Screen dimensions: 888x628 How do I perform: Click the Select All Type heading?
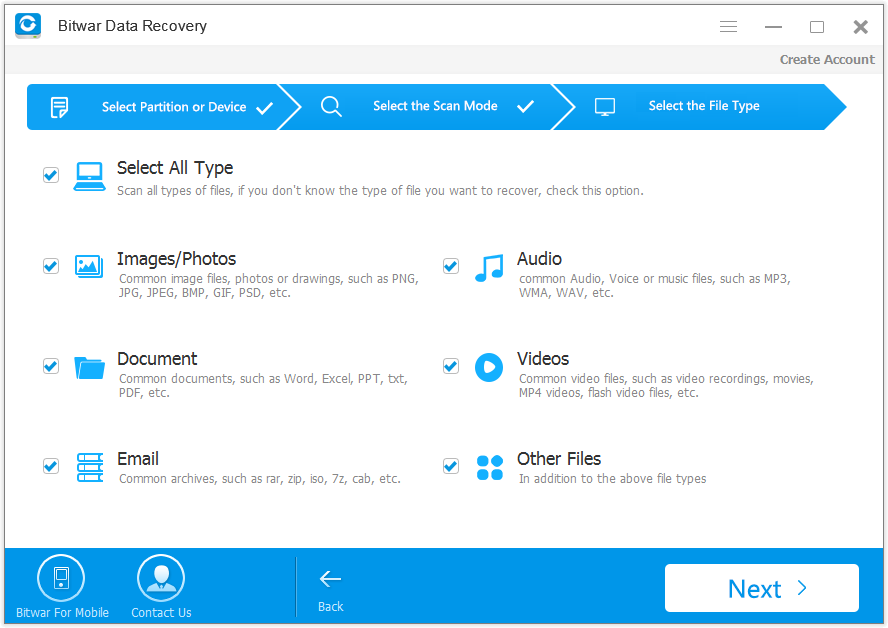[175, 168]
